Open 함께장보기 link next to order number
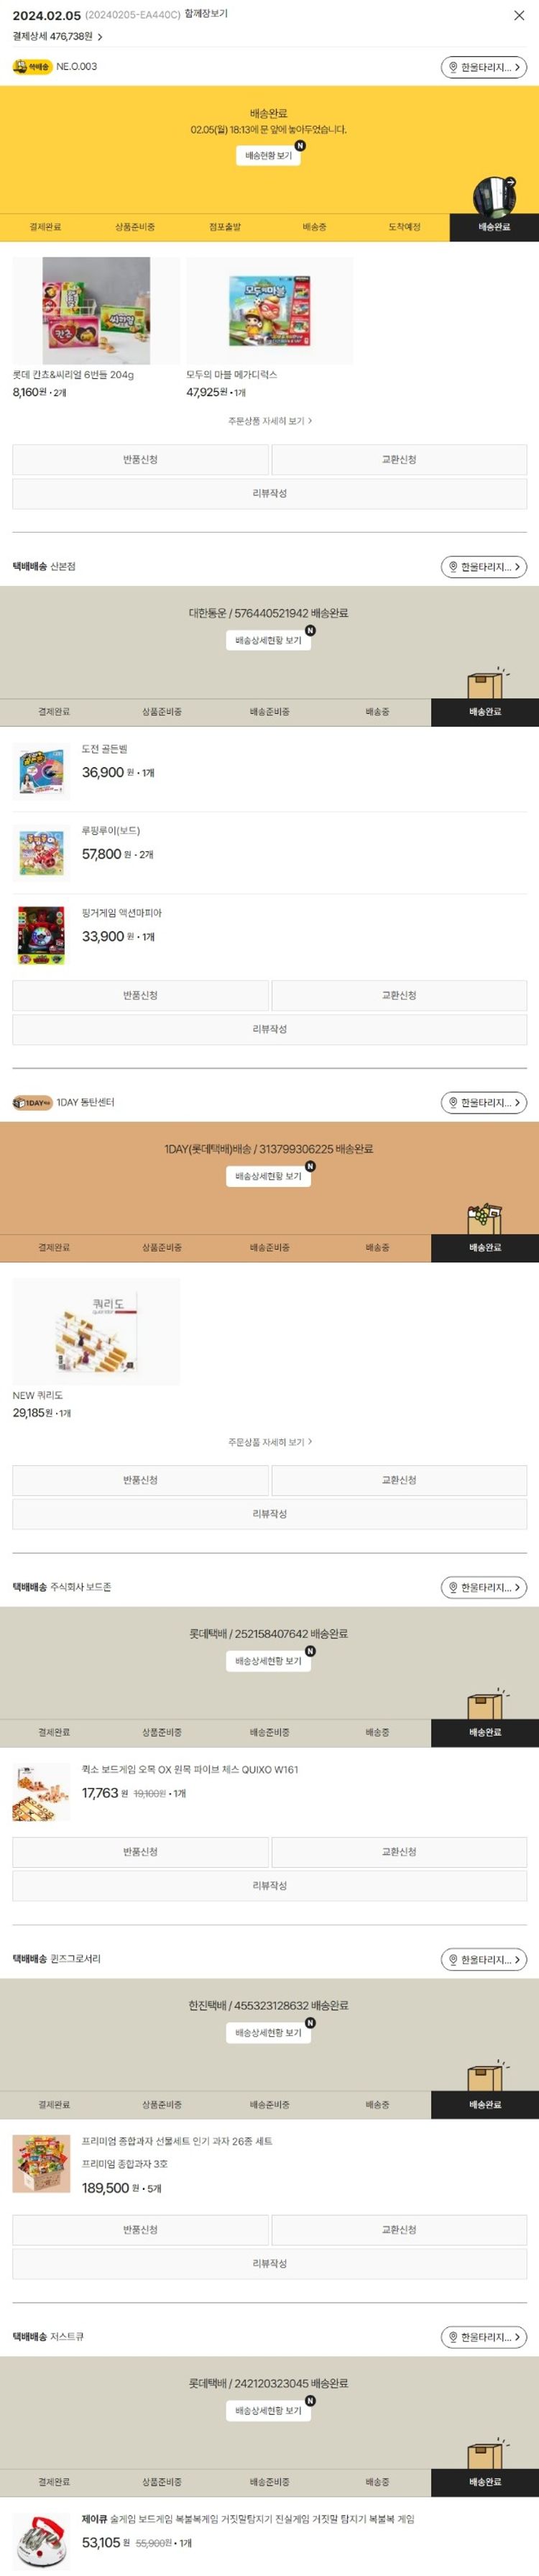This screenshot has width=539, height=2576. click(x=206, y=14)
